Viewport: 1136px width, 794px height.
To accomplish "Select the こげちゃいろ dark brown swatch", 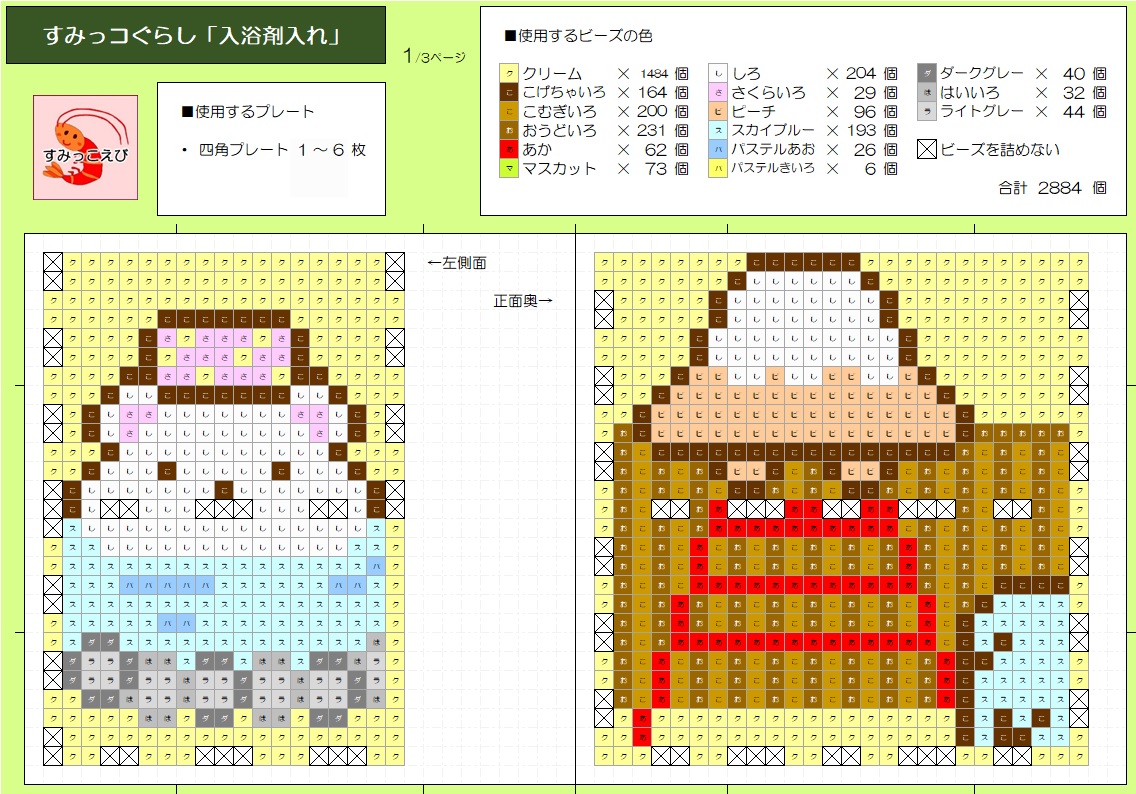I will [509, 92].
